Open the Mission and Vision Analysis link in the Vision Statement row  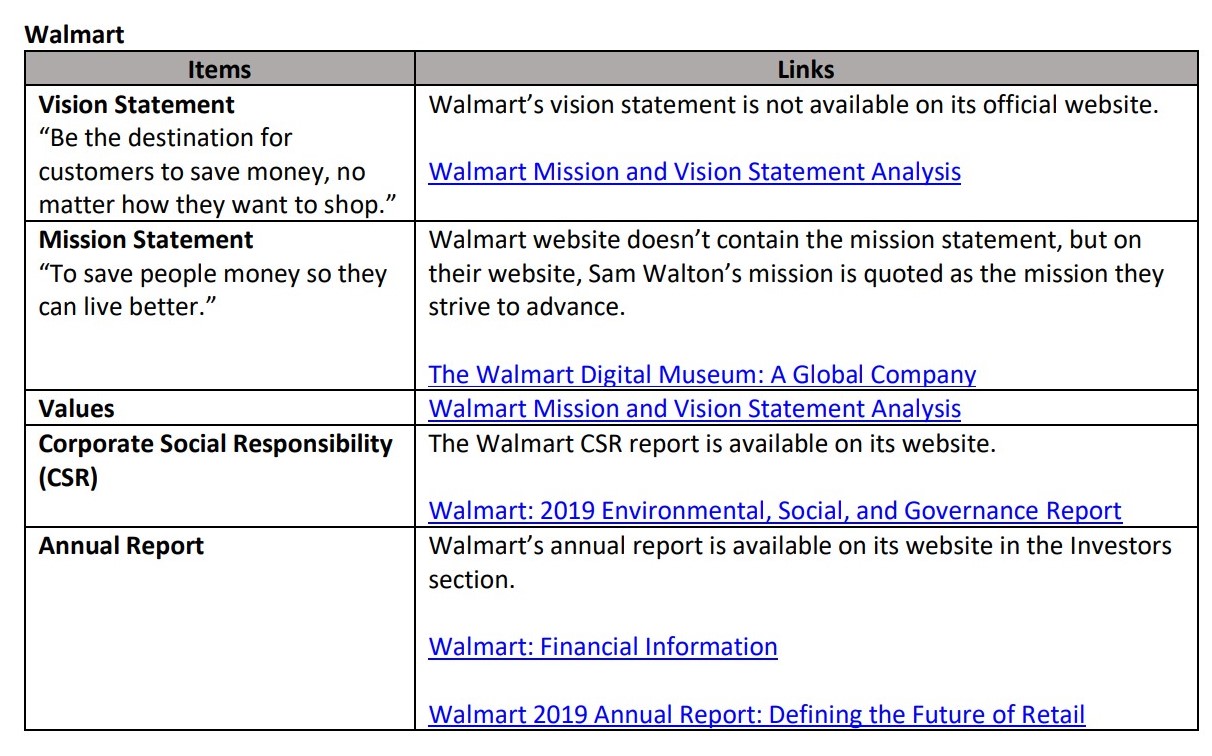coord(695,172)
